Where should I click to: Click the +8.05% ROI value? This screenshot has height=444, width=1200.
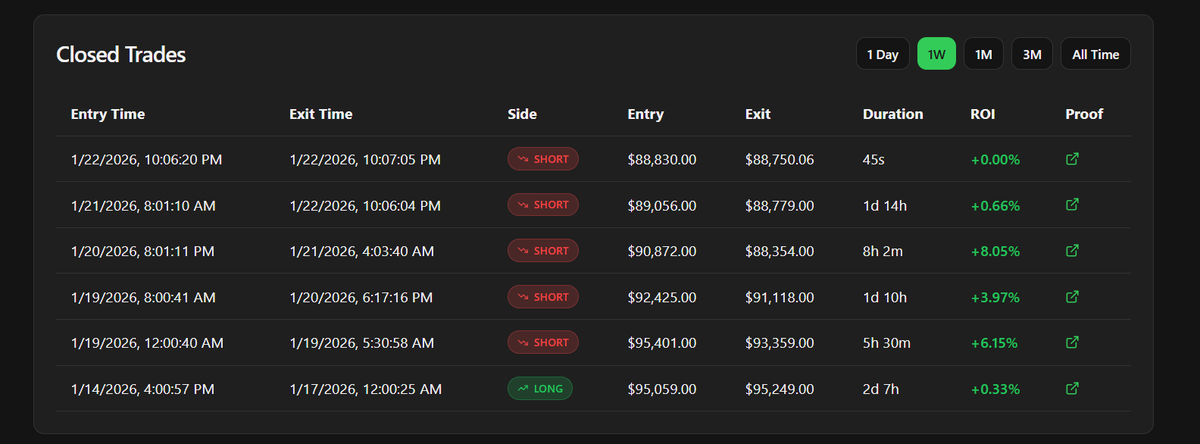(x=995, y=251)
